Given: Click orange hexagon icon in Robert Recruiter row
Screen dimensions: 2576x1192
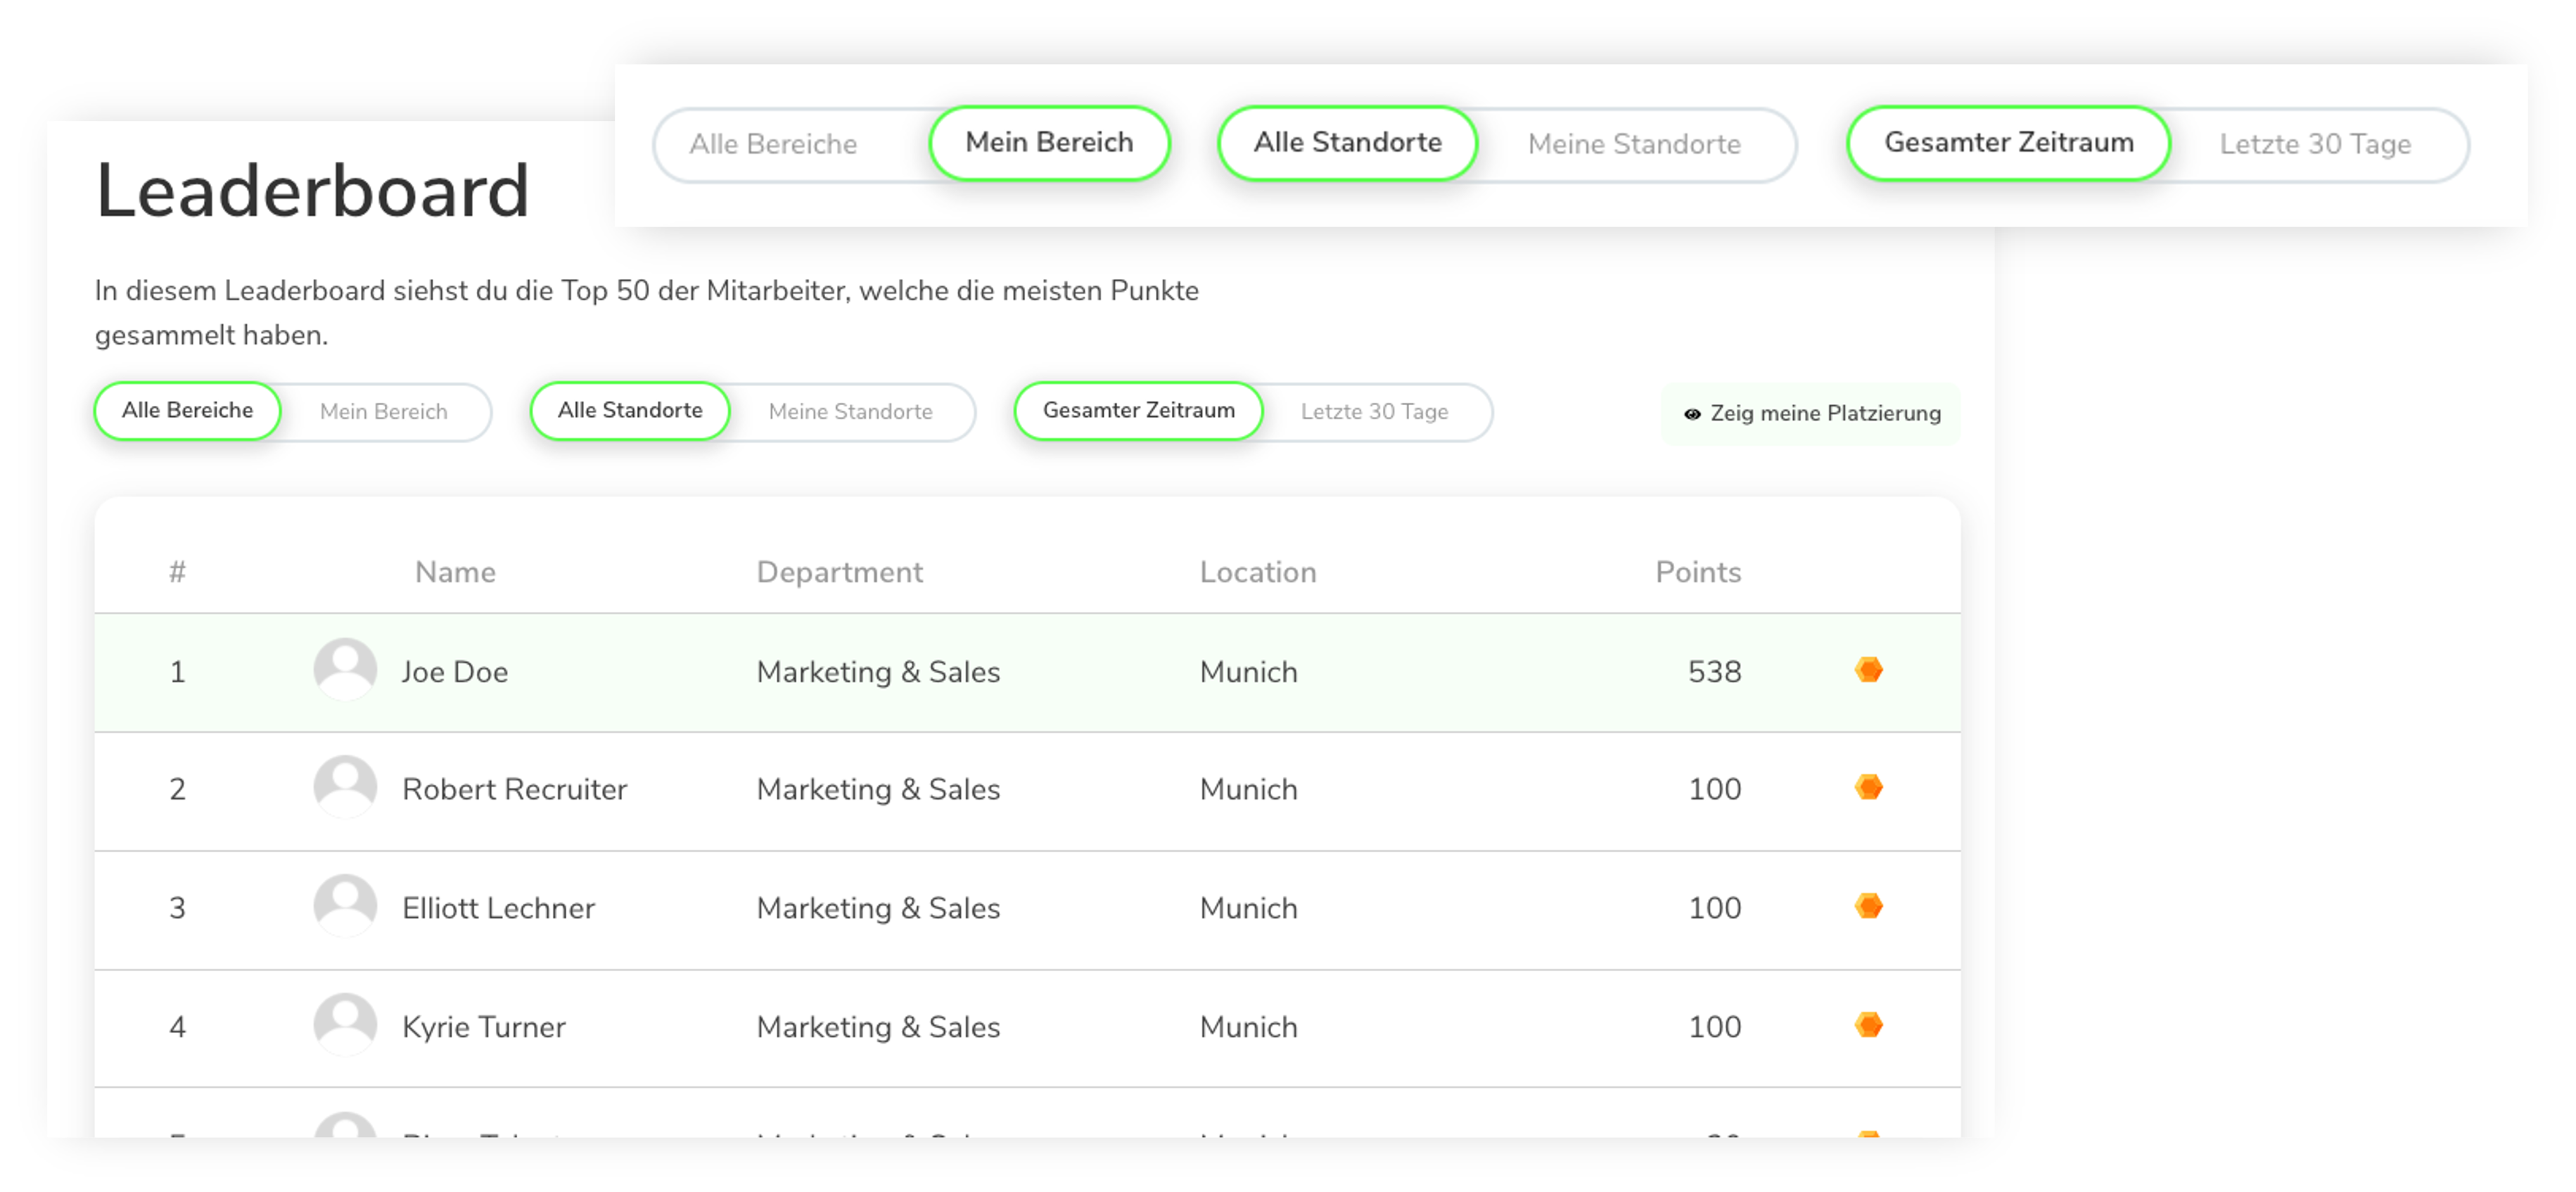Looking at the screenshot, I should pyautogui.click(x=1868, y=787).
